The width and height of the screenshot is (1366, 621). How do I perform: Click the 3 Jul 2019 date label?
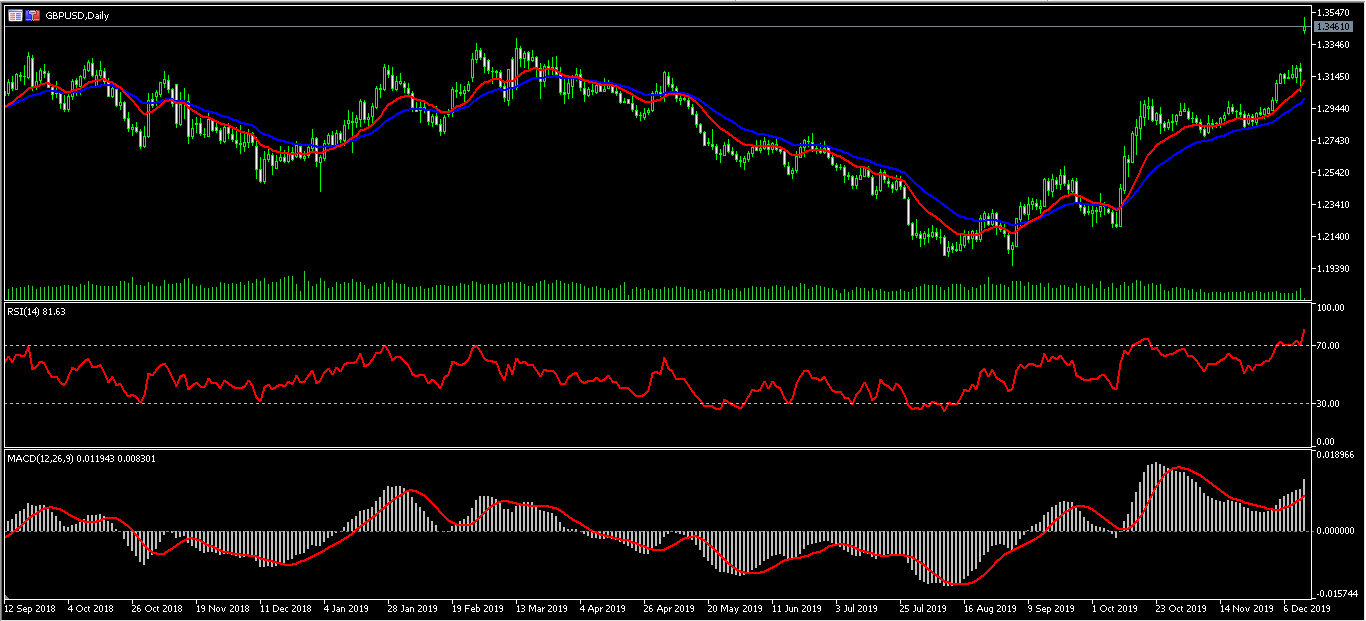click(x=859, y=608)
